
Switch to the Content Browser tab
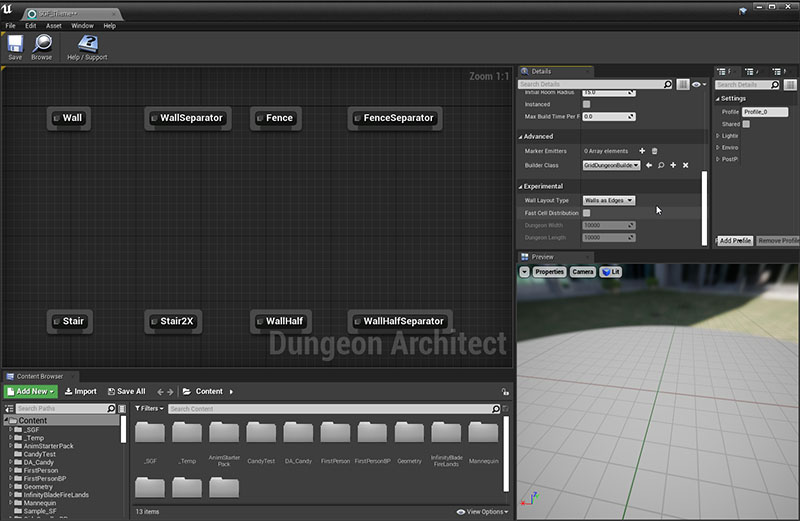tap(40, 377)
